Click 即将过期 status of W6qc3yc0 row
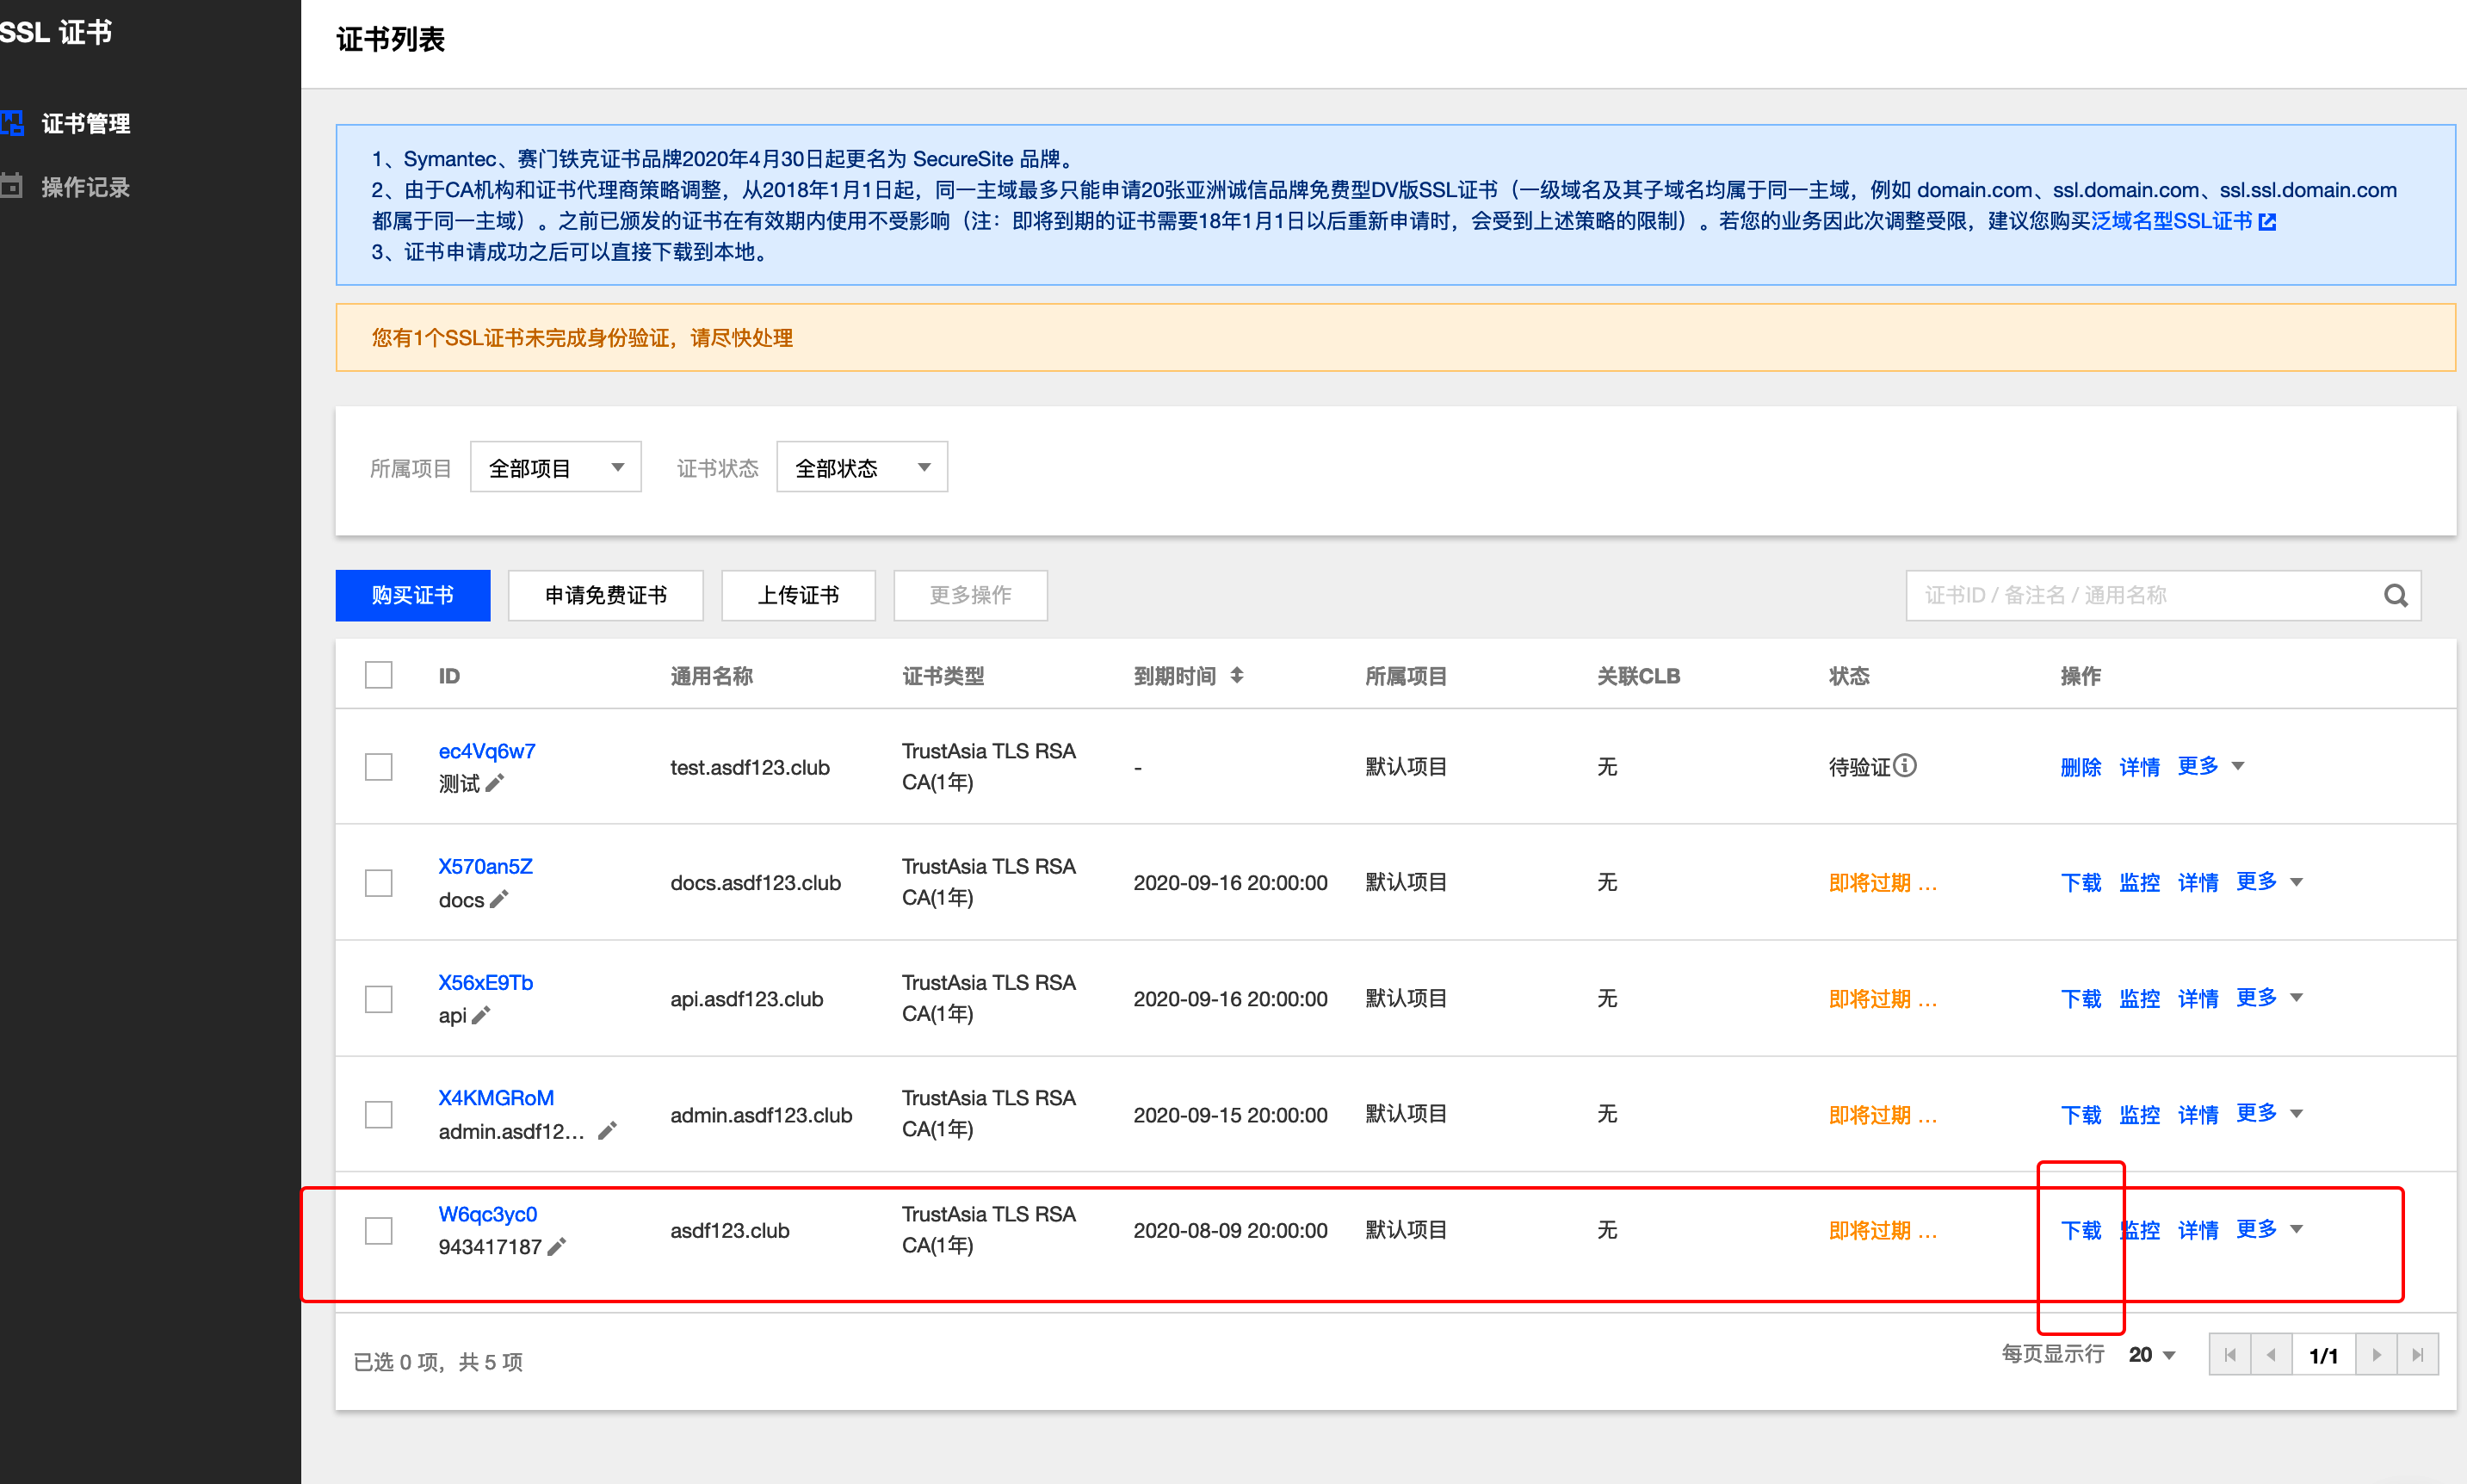 click(1883, 1231)
